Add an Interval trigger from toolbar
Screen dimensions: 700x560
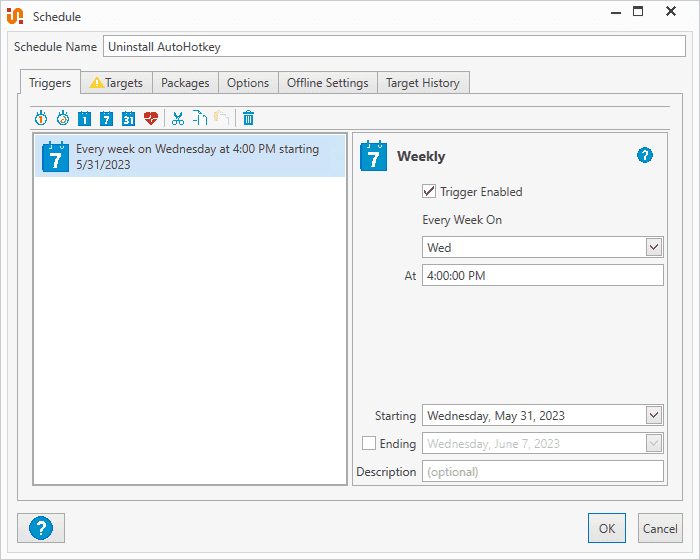point(63,118)
